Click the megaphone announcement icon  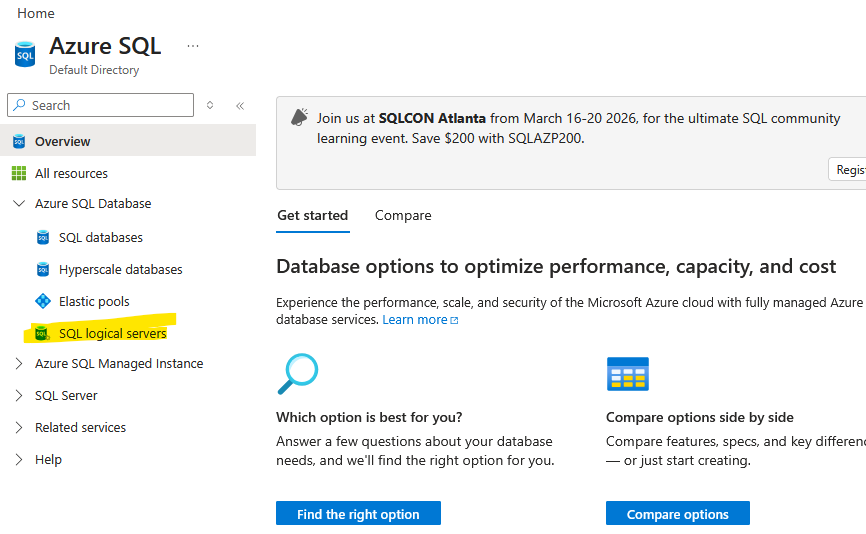coord(299,118)
